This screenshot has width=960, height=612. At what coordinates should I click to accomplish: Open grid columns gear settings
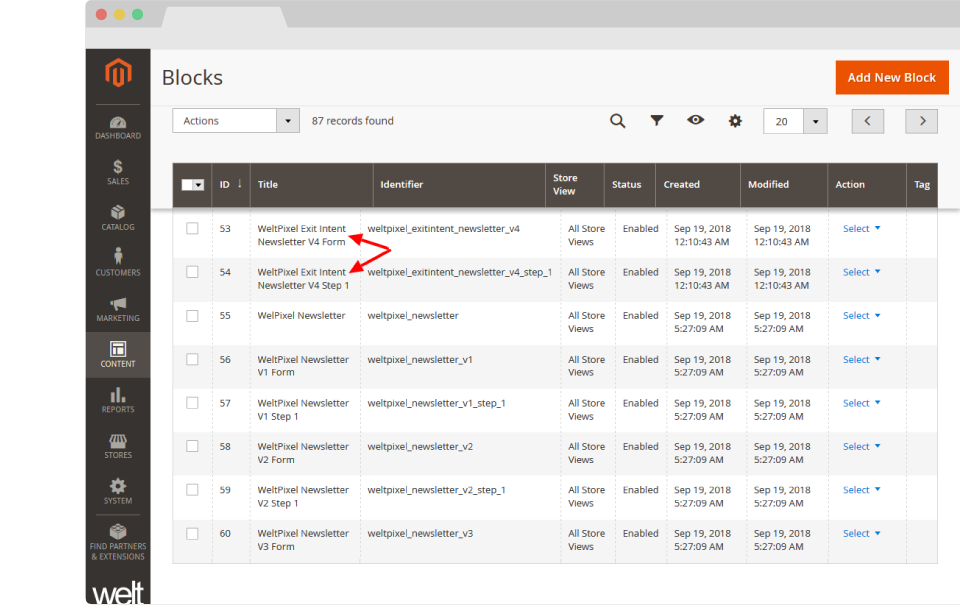coord(735,121)
